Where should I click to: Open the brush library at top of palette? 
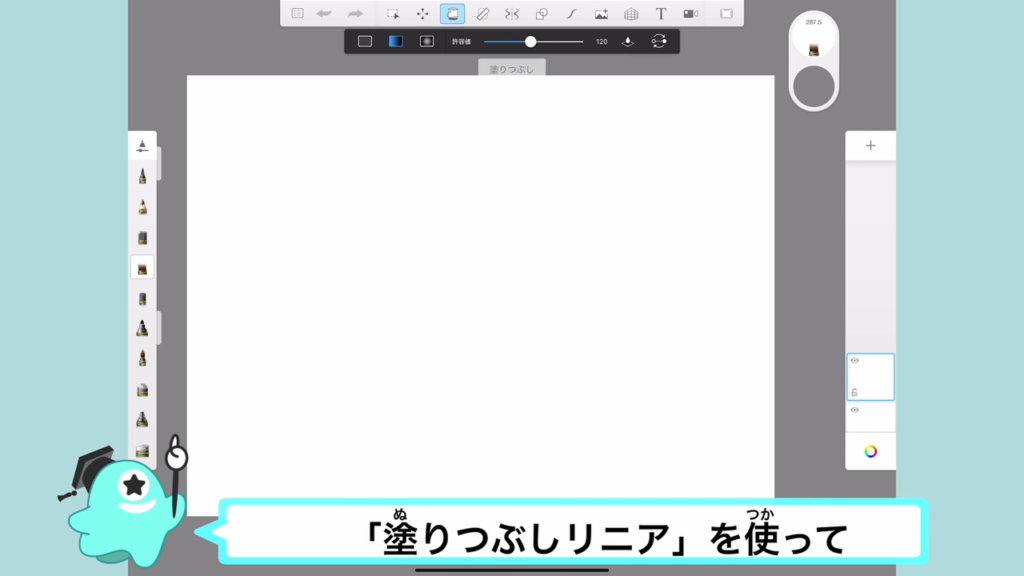coord(142,146)
